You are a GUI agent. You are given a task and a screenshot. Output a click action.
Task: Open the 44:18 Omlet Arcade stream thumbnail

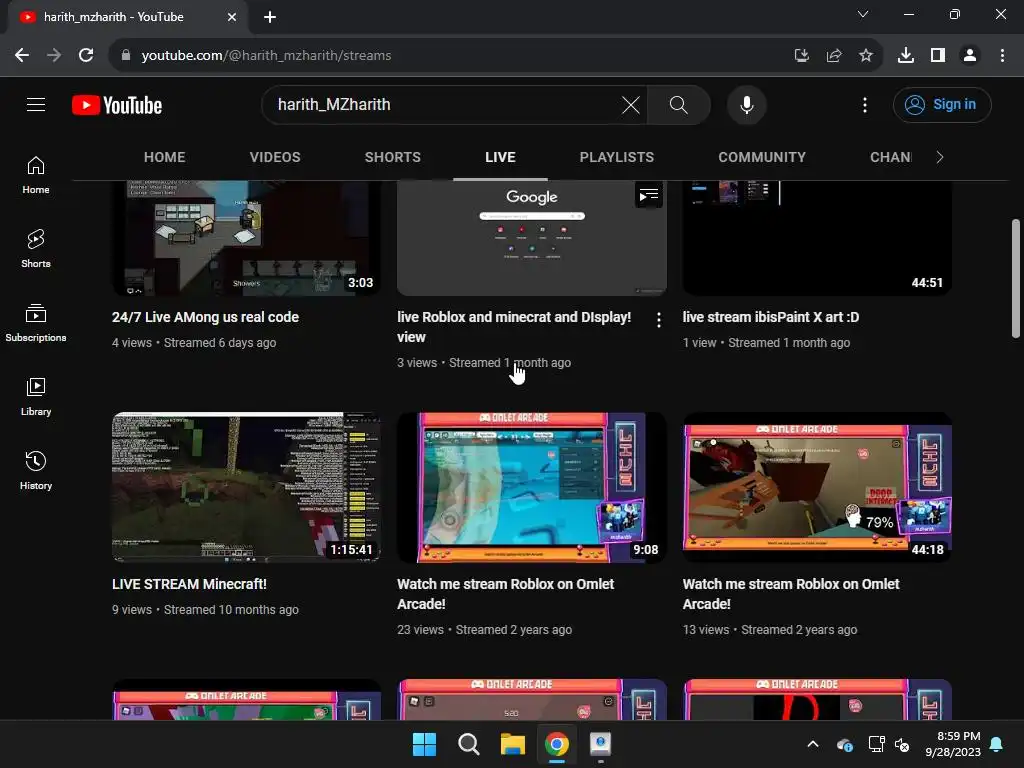(x=817, y=487)
